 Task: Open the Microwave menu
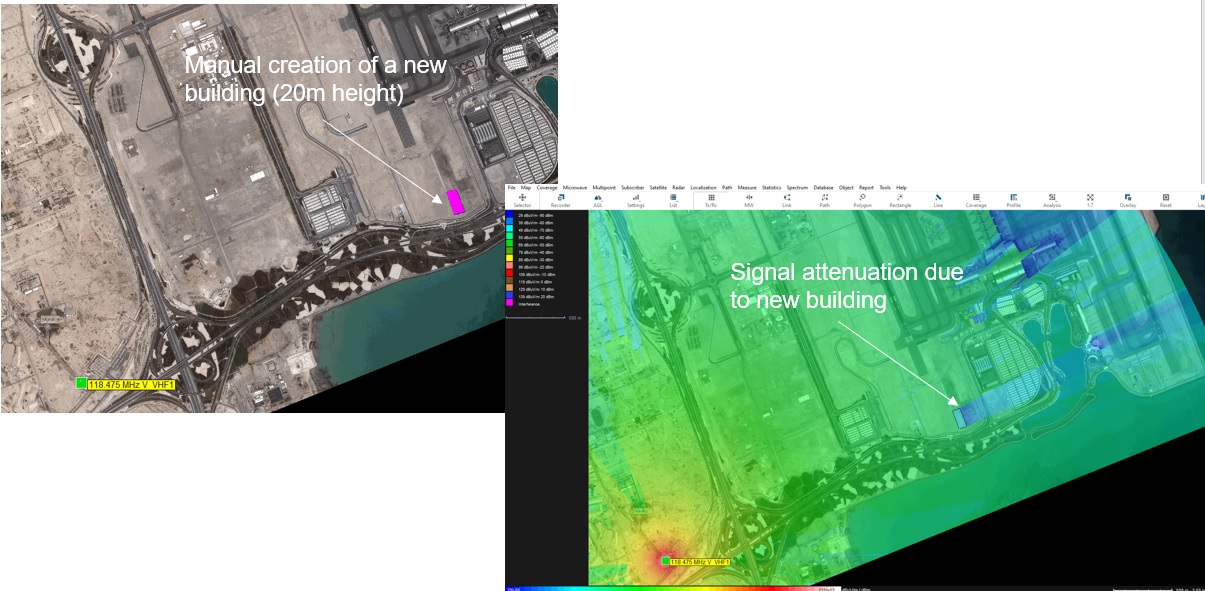(x=575, y=188)
